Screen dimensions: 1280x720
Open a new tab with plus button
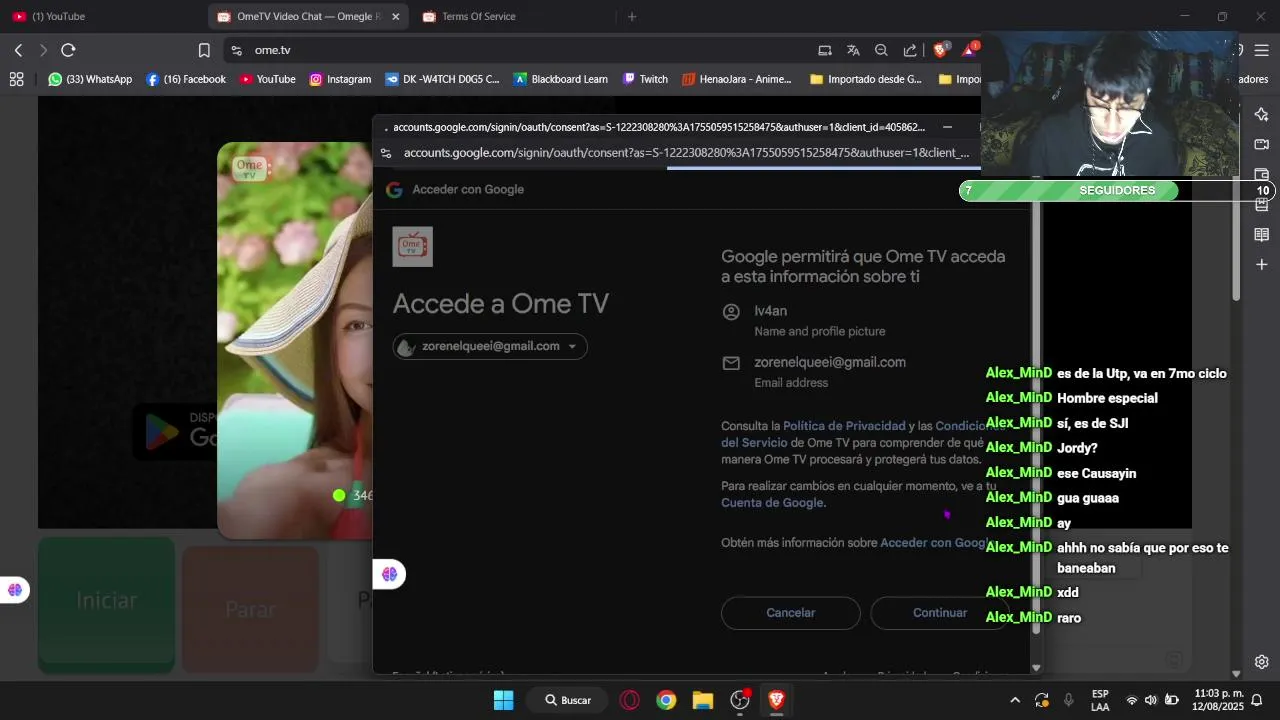pos(632,17)
